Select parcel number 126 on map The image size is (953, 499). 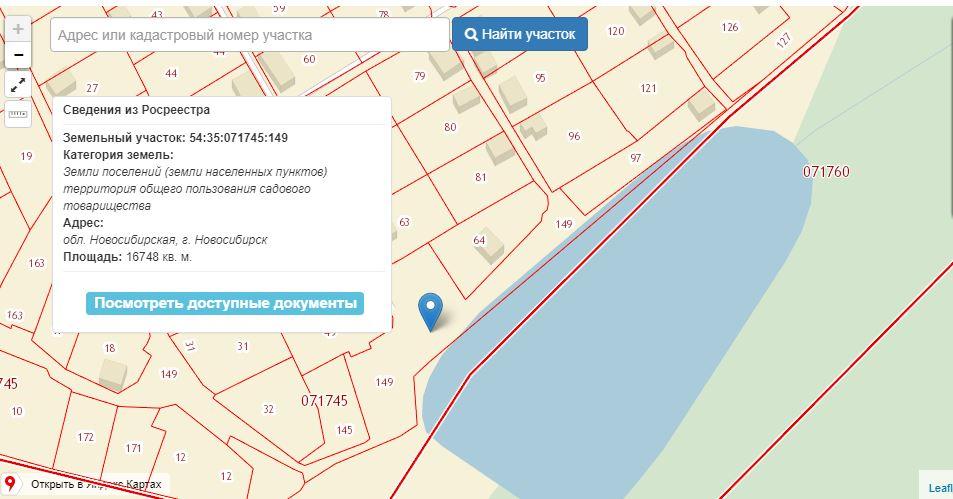click(729, 27)
